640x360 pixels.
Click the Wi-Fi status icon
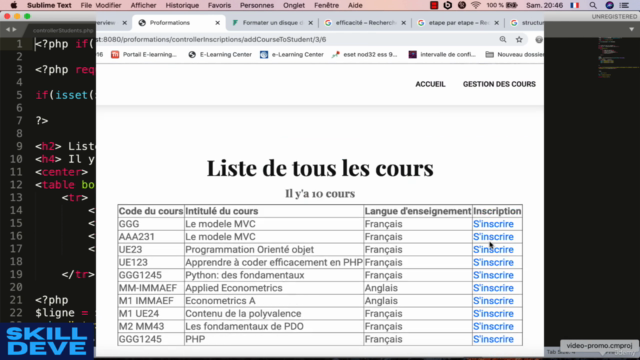pyautogui.click(x=476, y=5)
